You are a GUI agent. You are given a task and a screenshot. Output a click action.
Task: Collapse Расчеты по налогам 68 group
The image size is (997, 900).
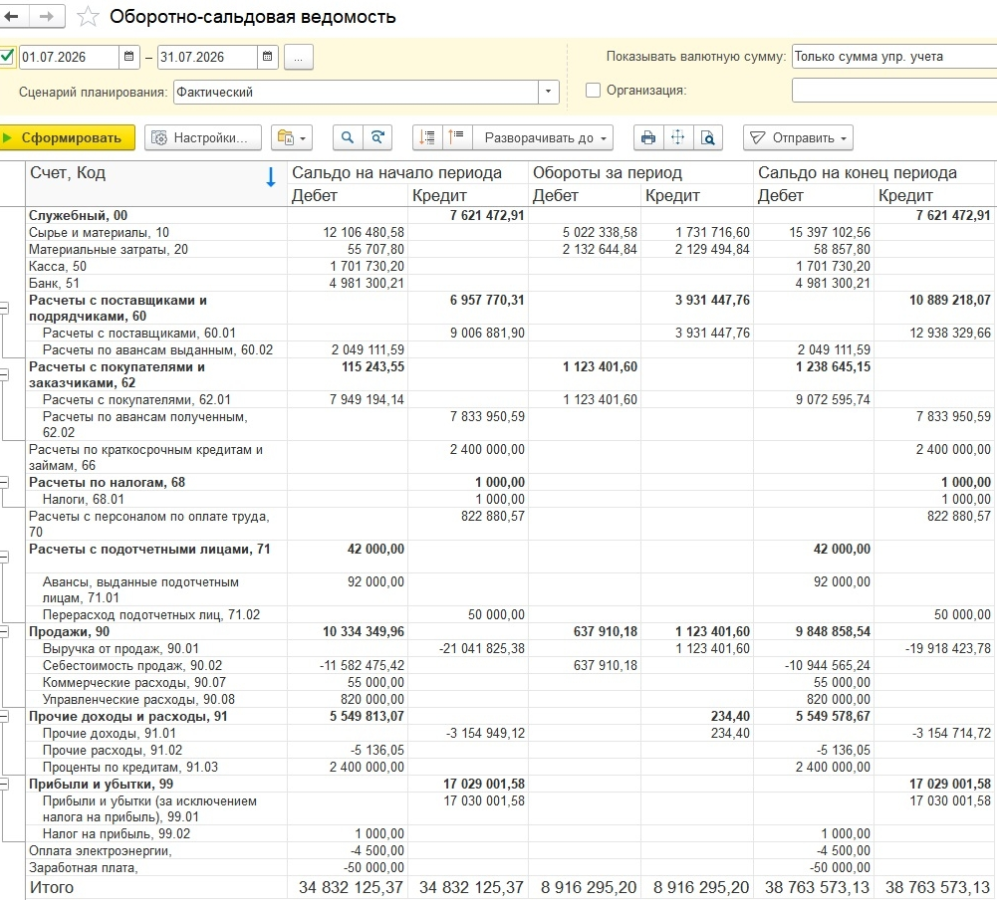(x=4, y=483)
